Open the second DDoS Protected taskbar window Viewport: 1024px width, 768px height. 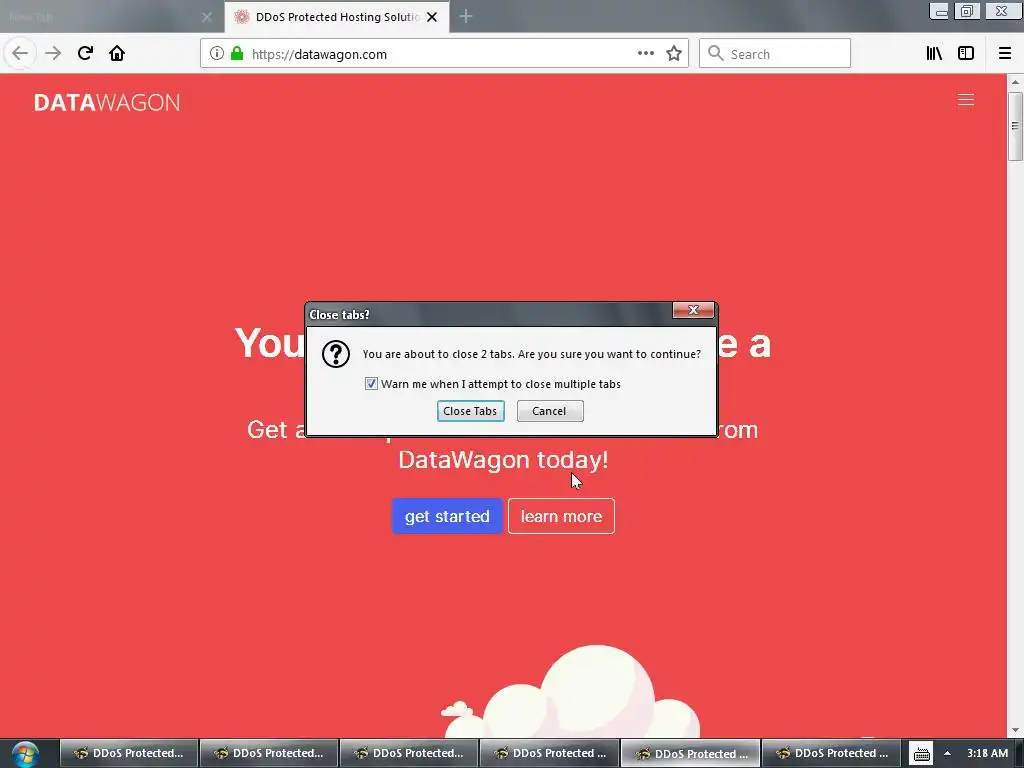268,754
